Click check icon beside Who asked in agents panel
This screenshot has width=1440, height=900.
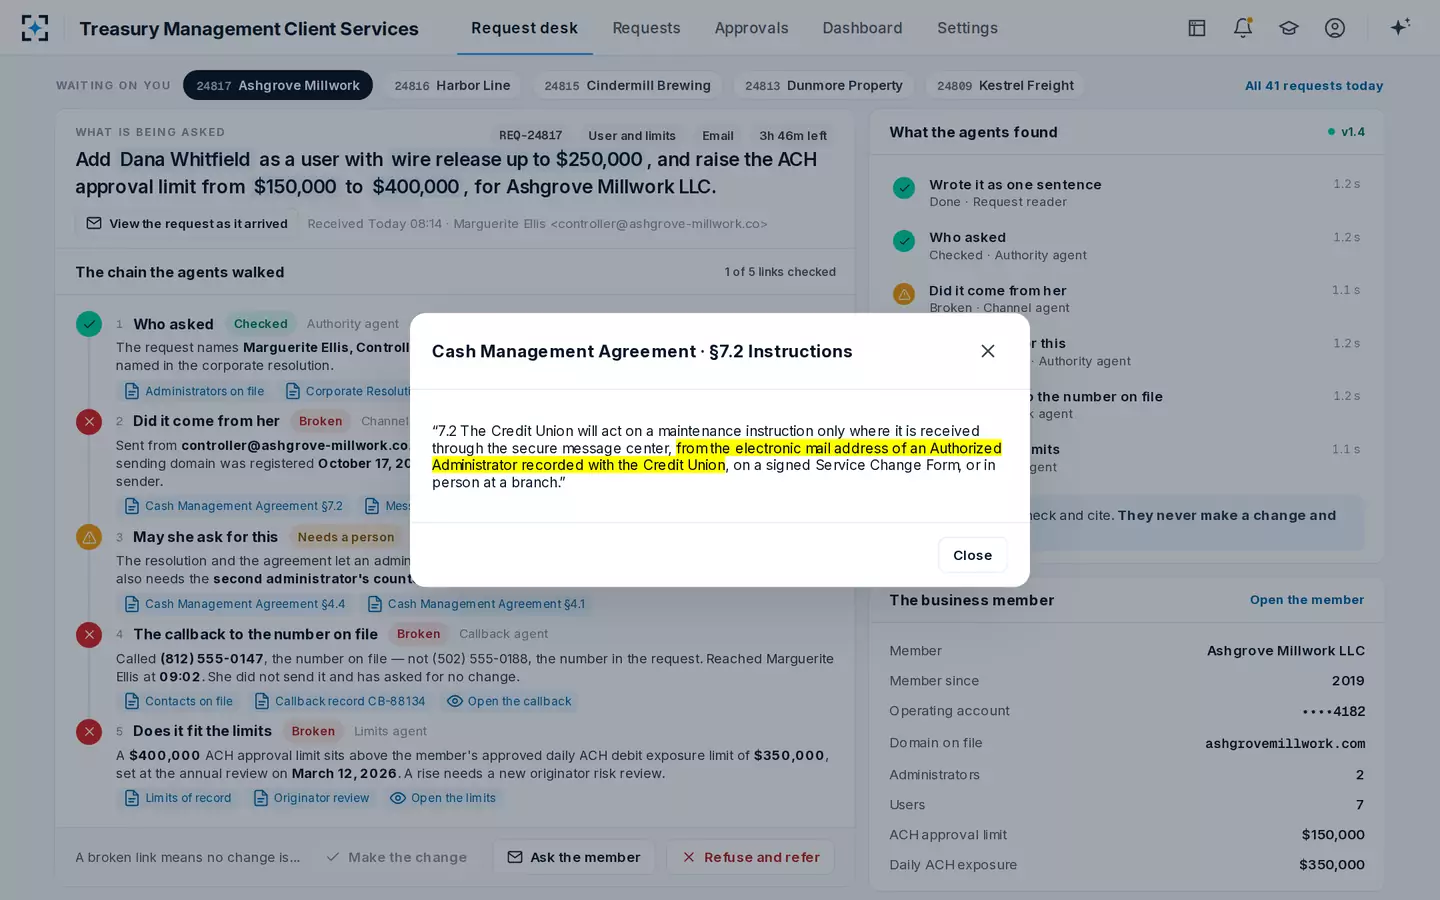point(904,240)
